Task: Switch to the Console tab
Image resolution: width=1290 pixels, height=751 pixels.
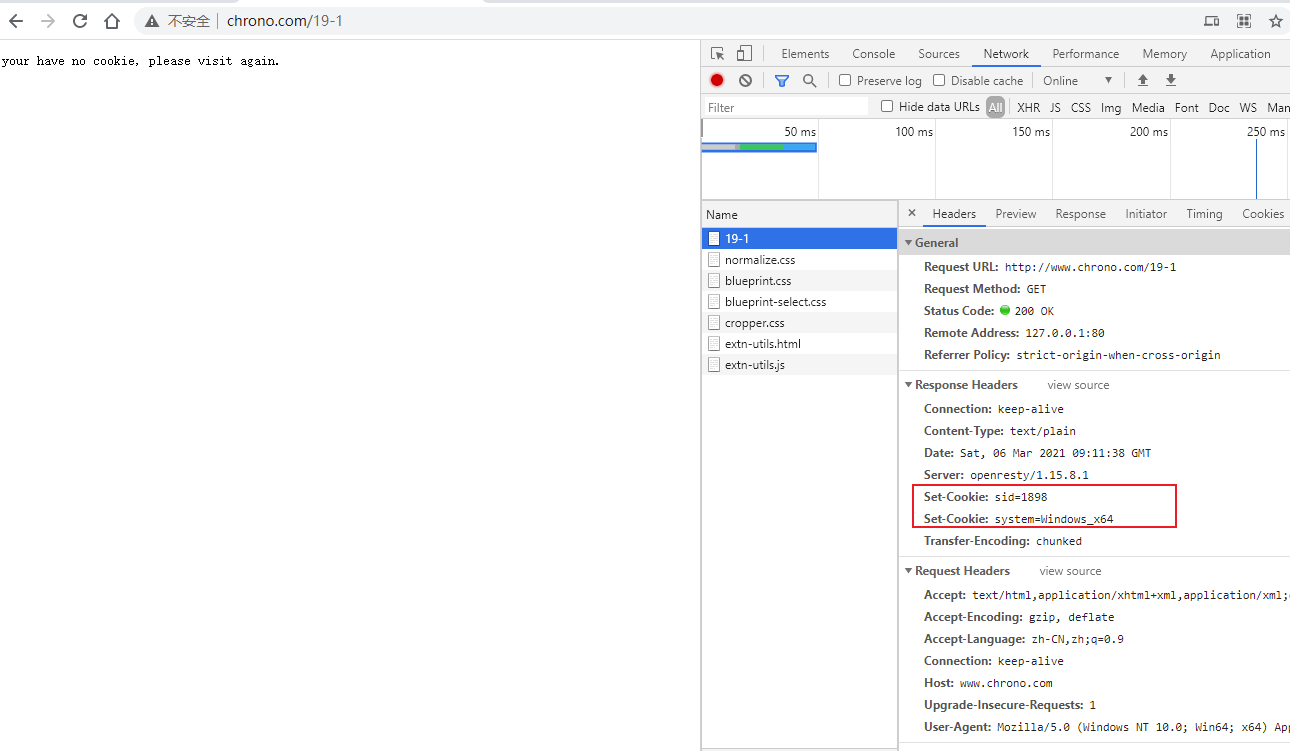Action: coord(873,54)
